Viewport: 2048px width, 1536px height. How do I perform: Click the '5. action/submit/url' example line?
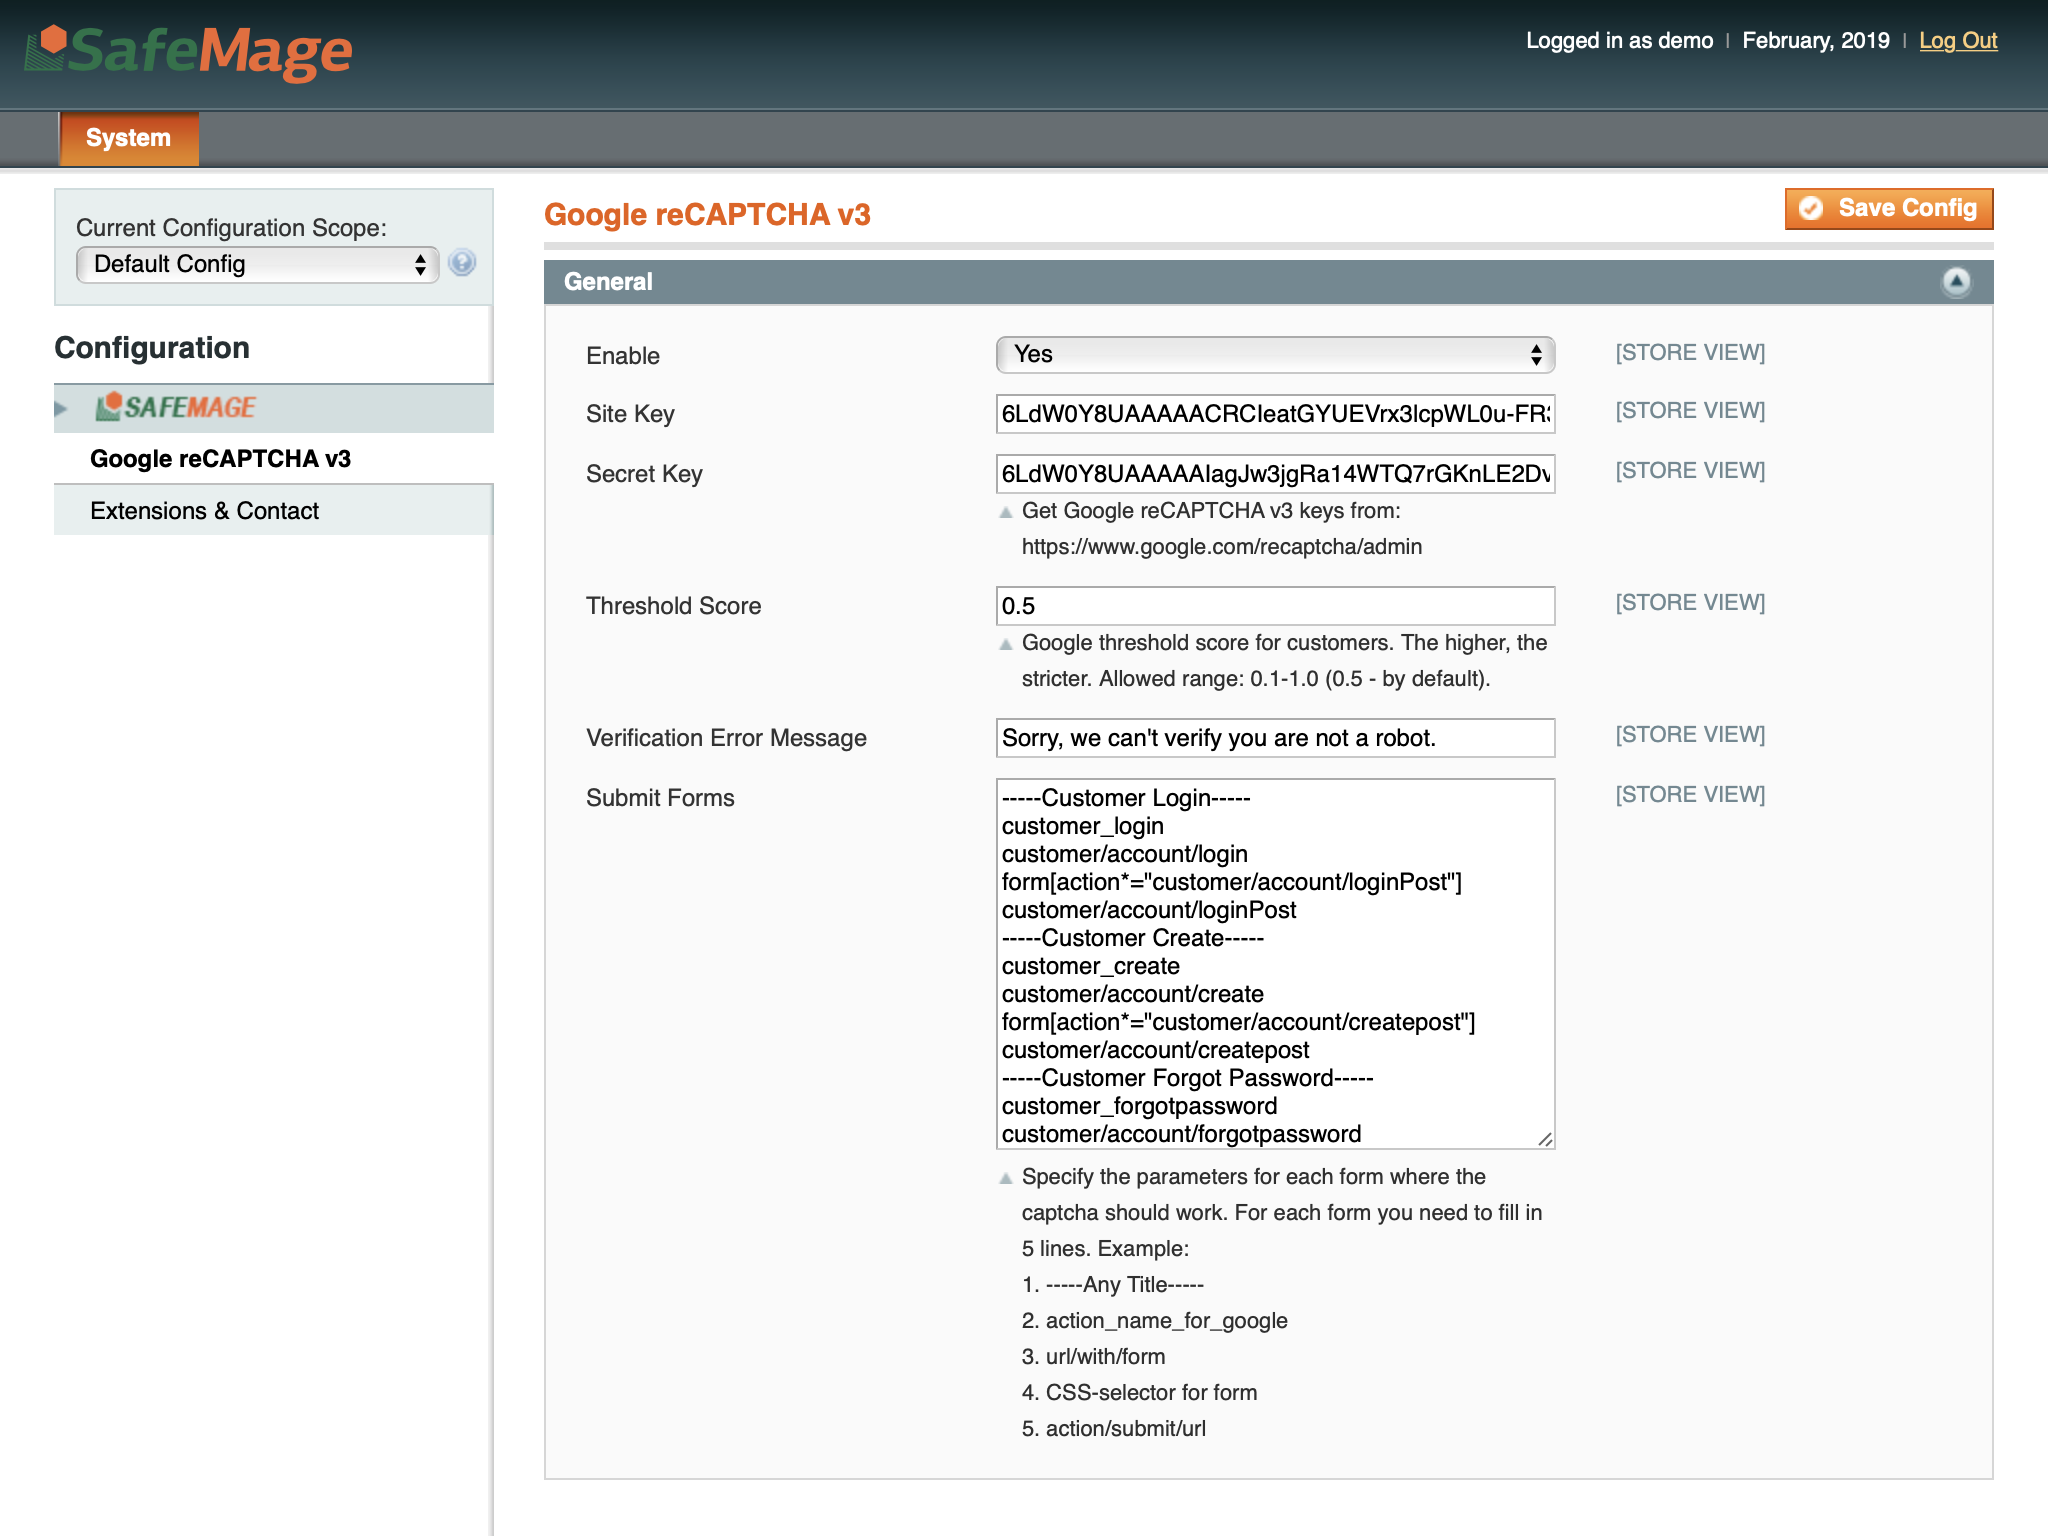click(x=1113, y=1428)
